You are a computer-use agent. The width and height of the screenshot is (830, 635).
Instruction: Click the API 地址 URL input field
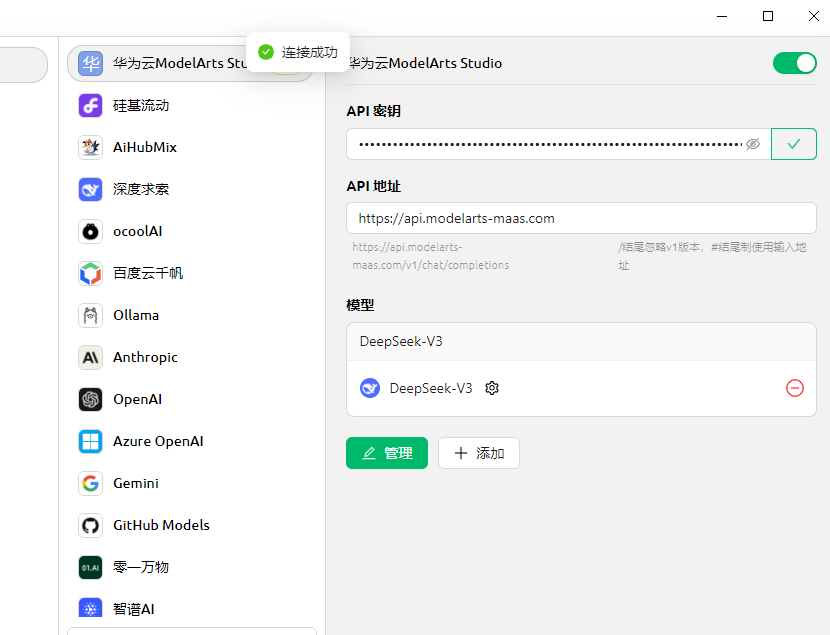pos(581,218)
